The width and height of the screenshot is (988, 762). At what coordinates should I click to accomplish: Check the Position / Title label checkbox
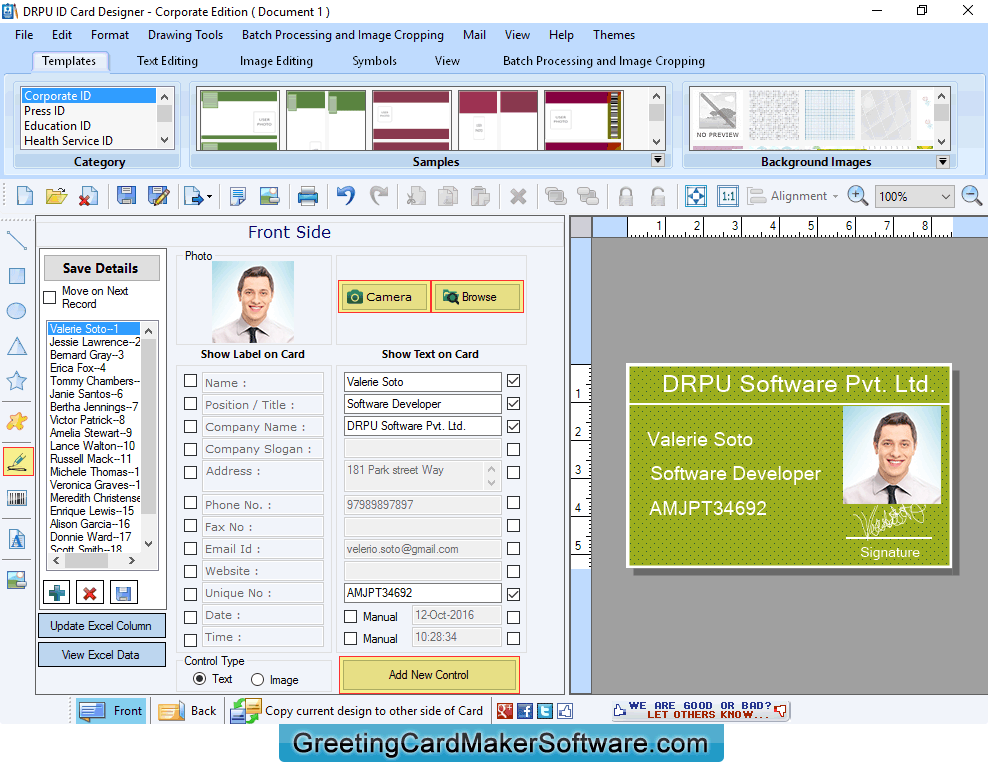pyautogui.click(x=190, y=403)
